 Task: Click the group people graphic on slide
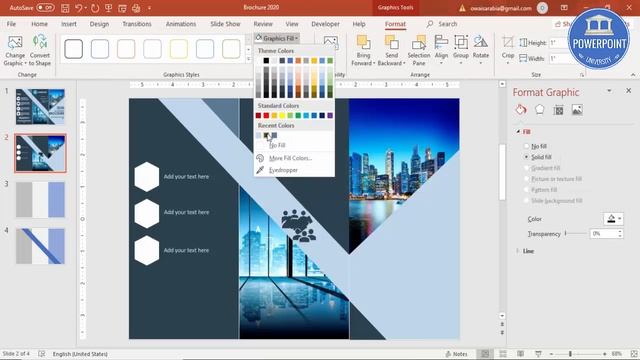[x=298, y=226]
